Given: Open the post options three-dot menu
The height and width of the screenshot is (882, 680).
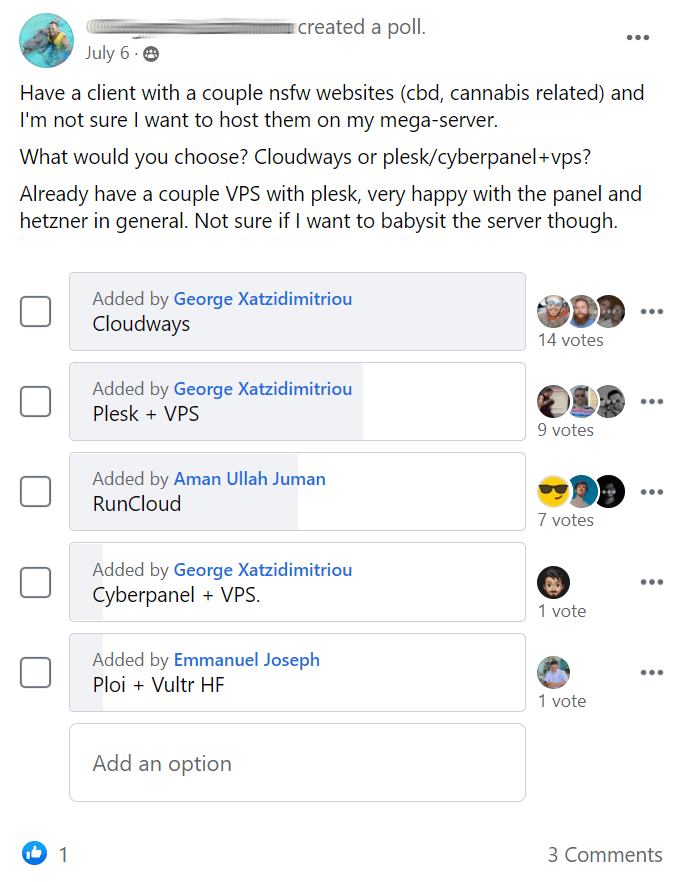Looking at the screenshot, I should pos(638,38).
